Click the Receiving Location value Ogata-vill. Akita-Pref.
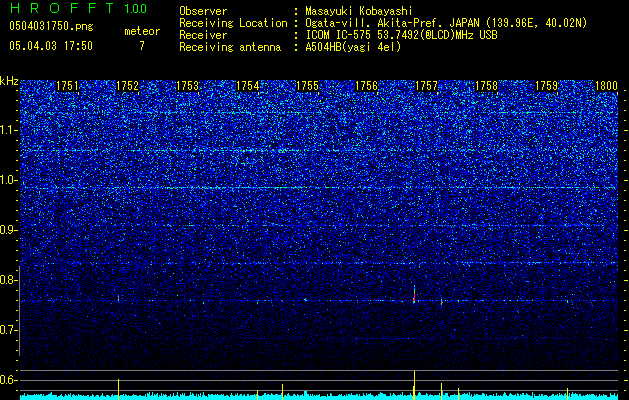 (374, 23)
